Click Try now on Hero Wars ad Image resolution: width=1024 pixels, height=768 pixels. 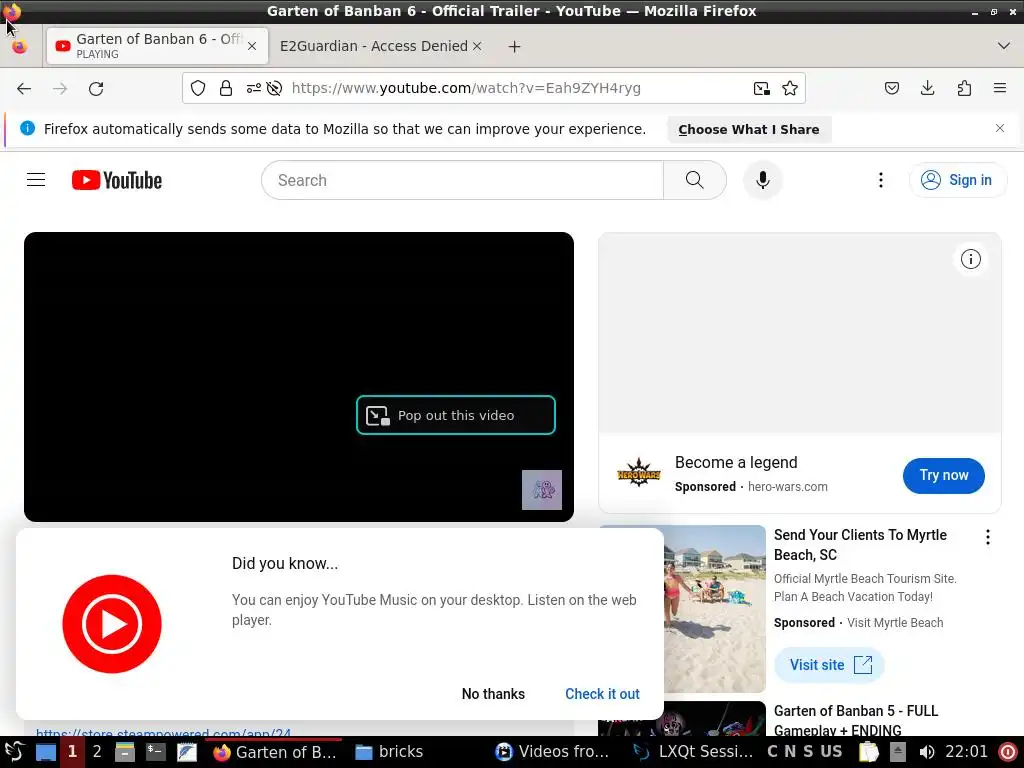(944, 475)
